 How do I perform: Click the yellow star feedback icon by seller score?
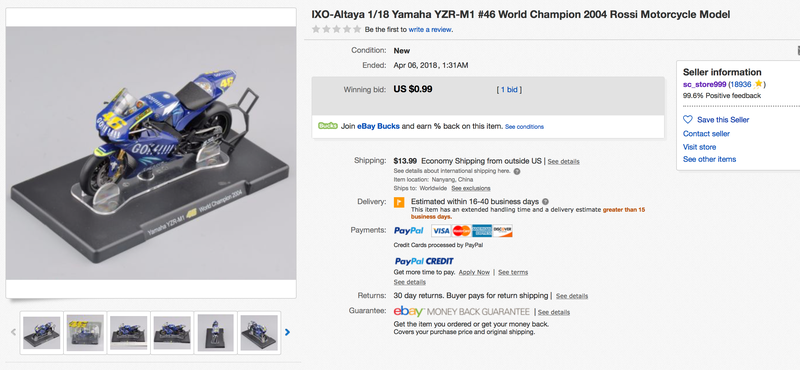[x=759, y=84]
